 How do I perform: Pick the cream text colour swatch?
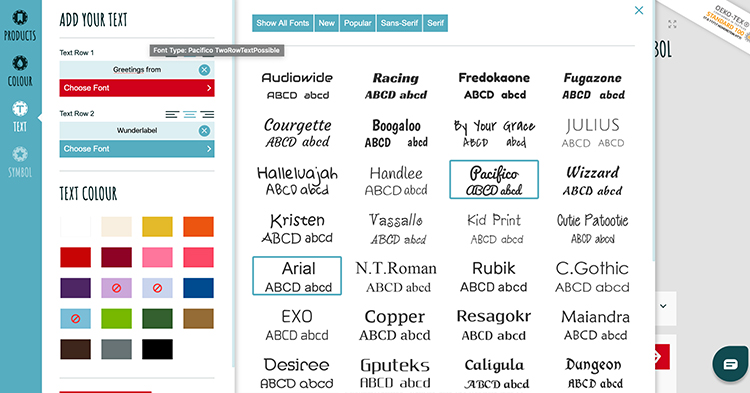(x=116, y=227)
